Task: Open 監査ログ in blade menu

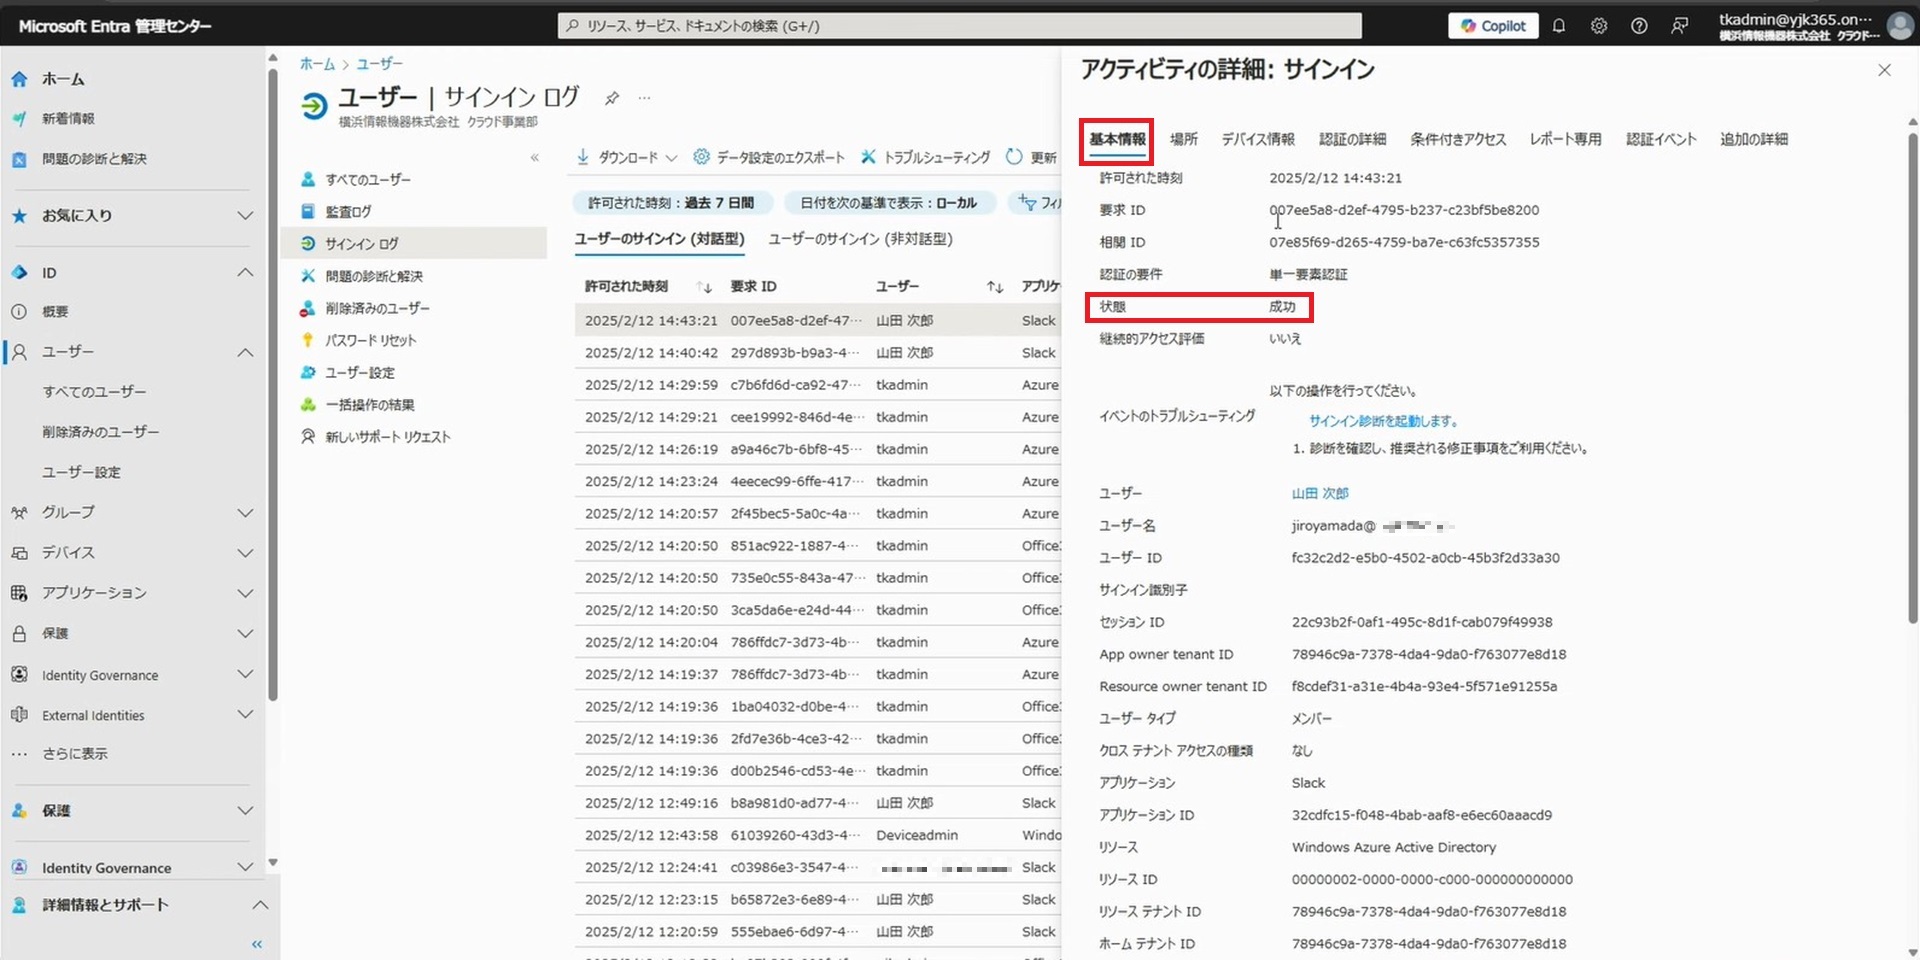Action: 348,212
